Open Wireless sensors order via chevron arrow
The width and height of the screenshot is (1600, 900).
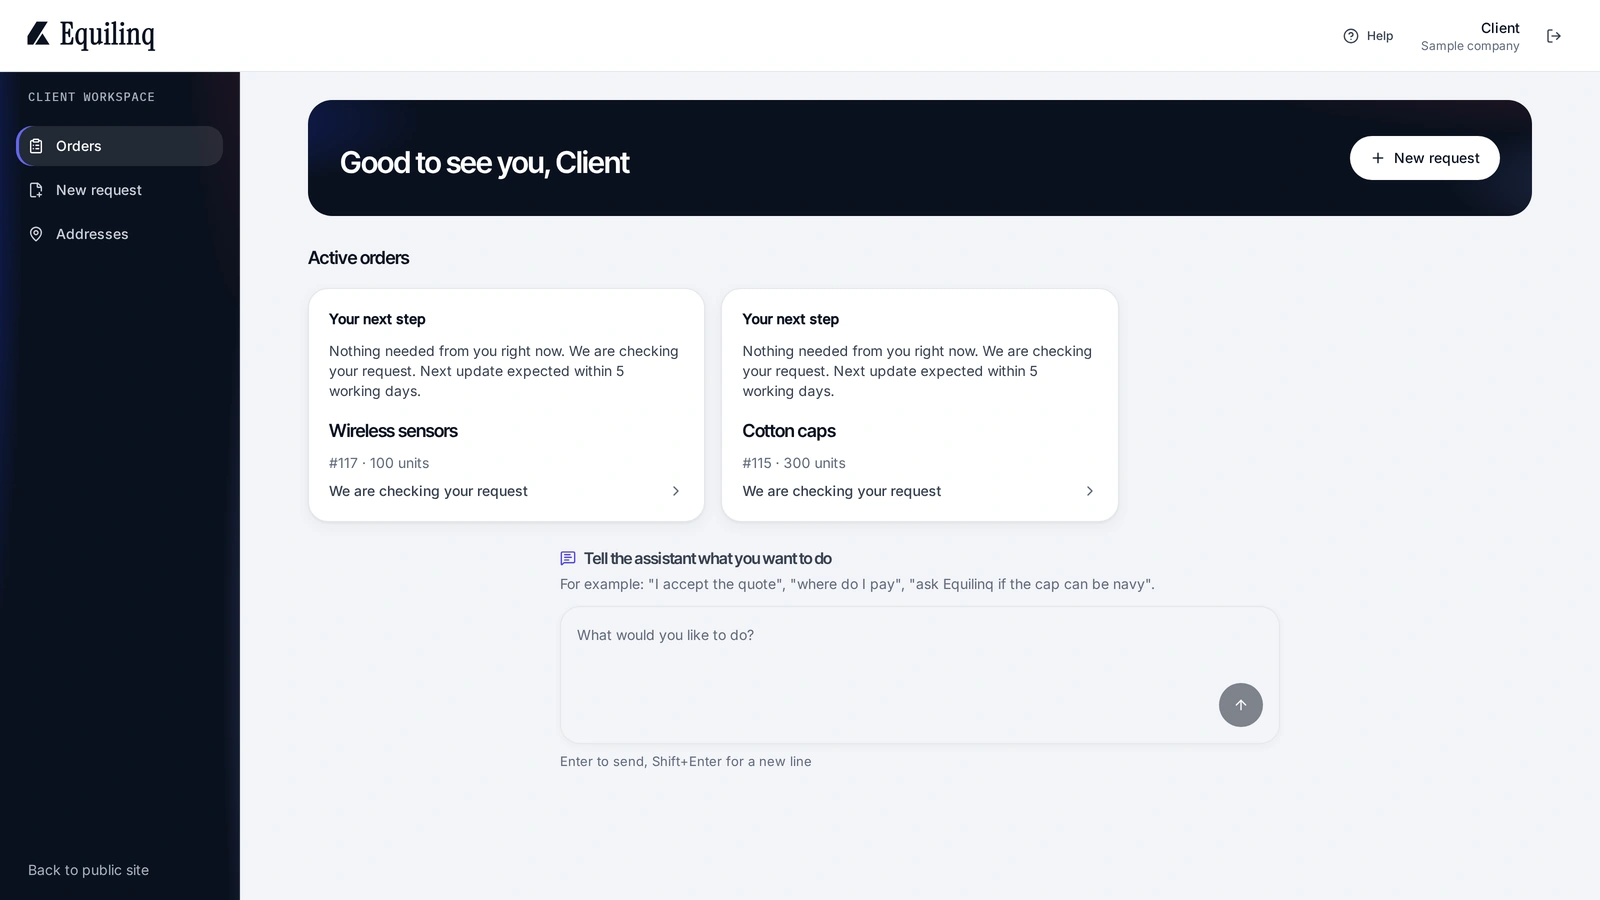click(x=676, y=491)
